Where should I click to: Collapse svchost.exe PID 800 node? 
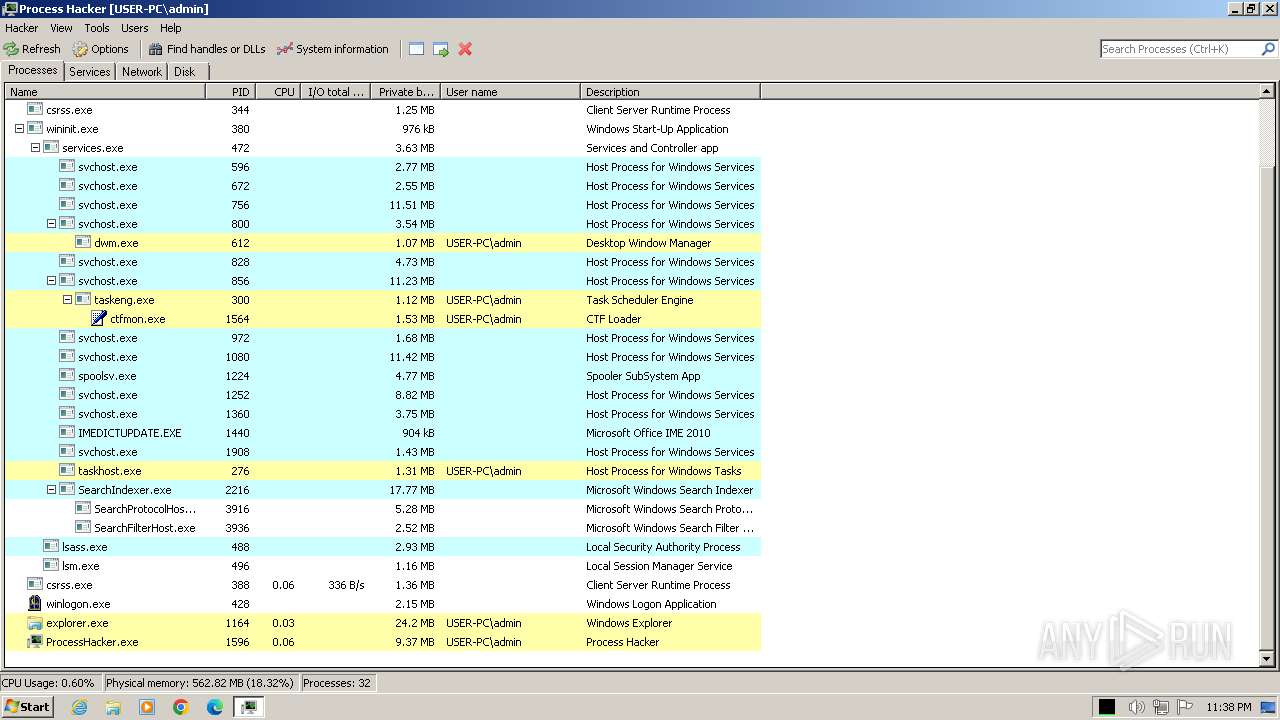tap(51, 224)
